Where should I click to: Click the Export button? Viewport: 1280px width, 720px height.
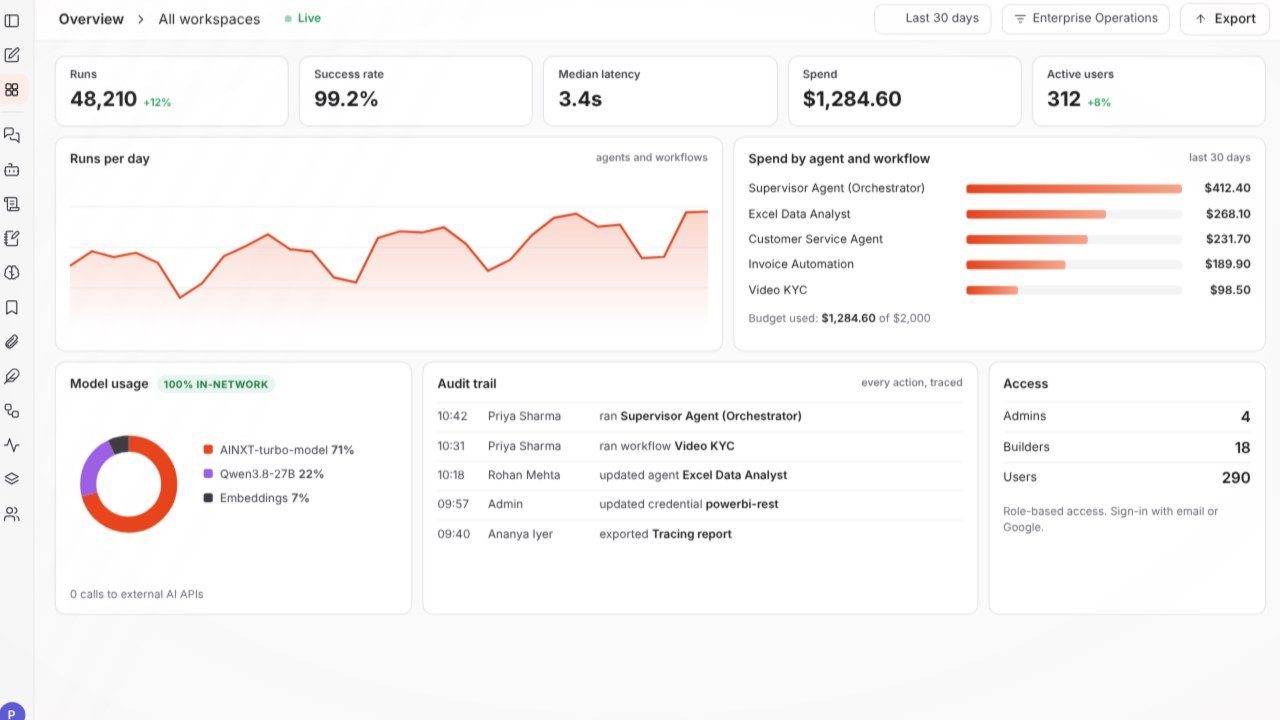(1224, 19)
